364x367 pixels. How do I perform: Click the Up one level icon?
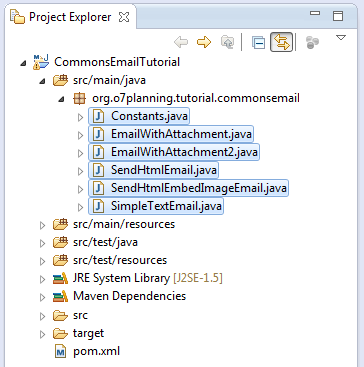tap(227, 42)
